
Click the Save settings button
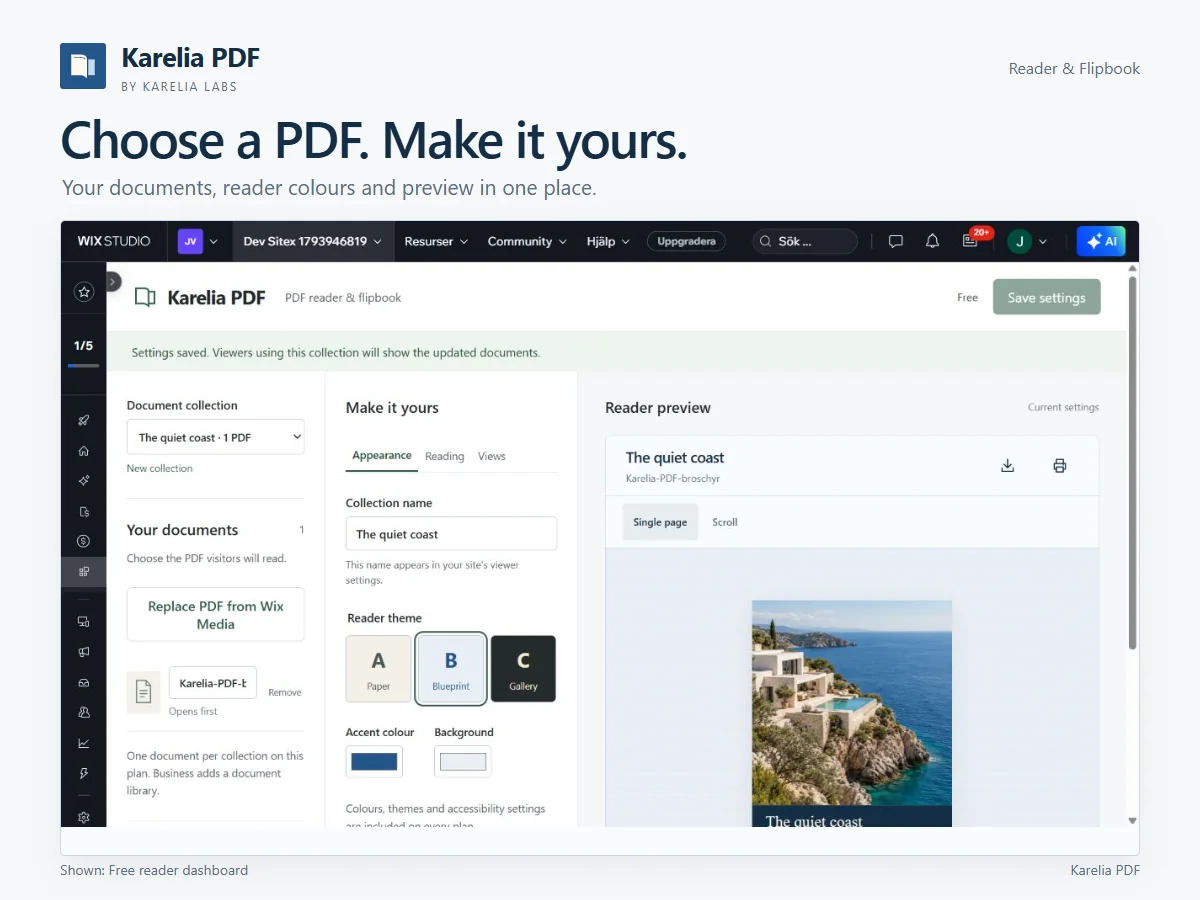pyautogui.click(x=1046, y=297)
